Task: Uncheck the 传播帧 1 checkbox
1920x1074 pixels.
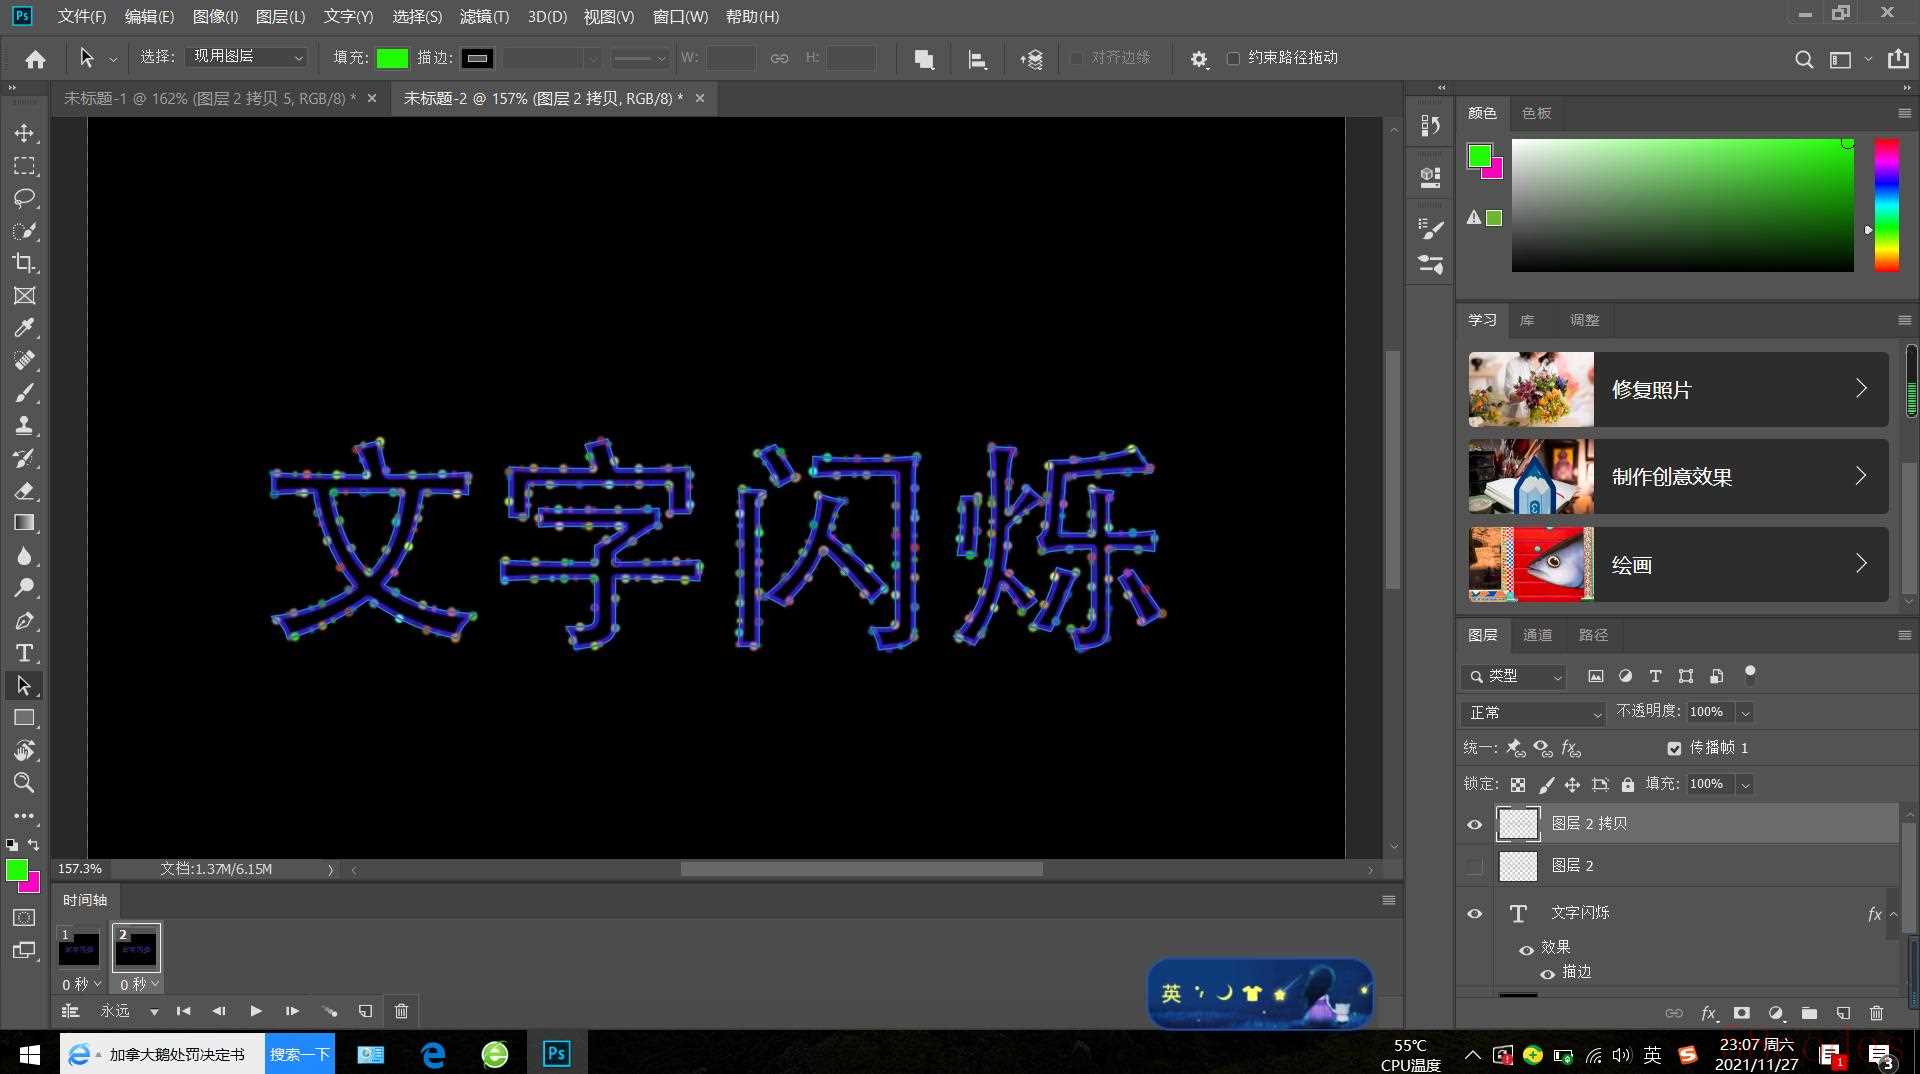Action: [x=1674, y=748]
